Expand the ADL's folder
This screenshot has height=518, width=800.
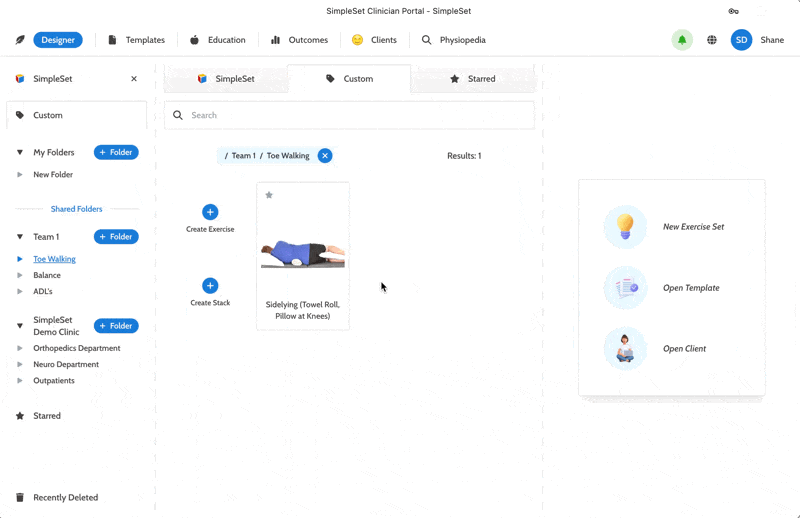[20, 292]
